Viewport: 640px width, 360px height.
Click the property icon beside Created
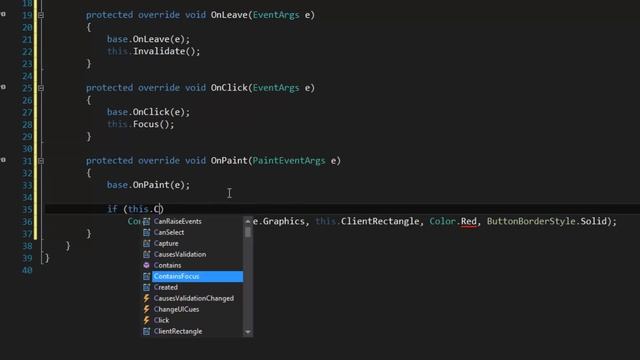[147, 287]
